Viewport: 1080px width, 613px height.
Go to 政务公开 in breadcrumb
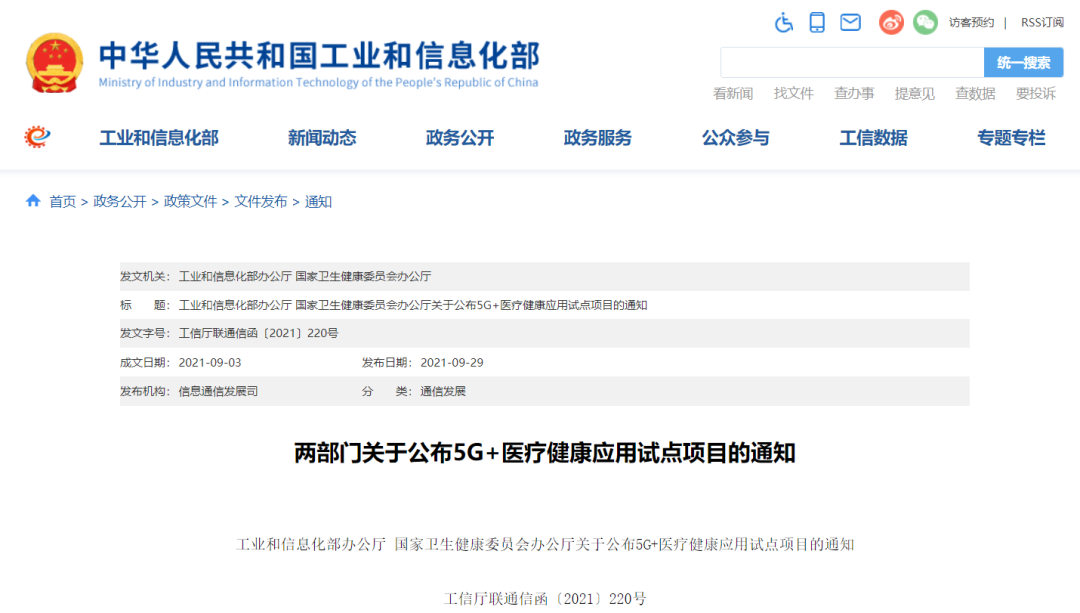(x=120, y=202)
